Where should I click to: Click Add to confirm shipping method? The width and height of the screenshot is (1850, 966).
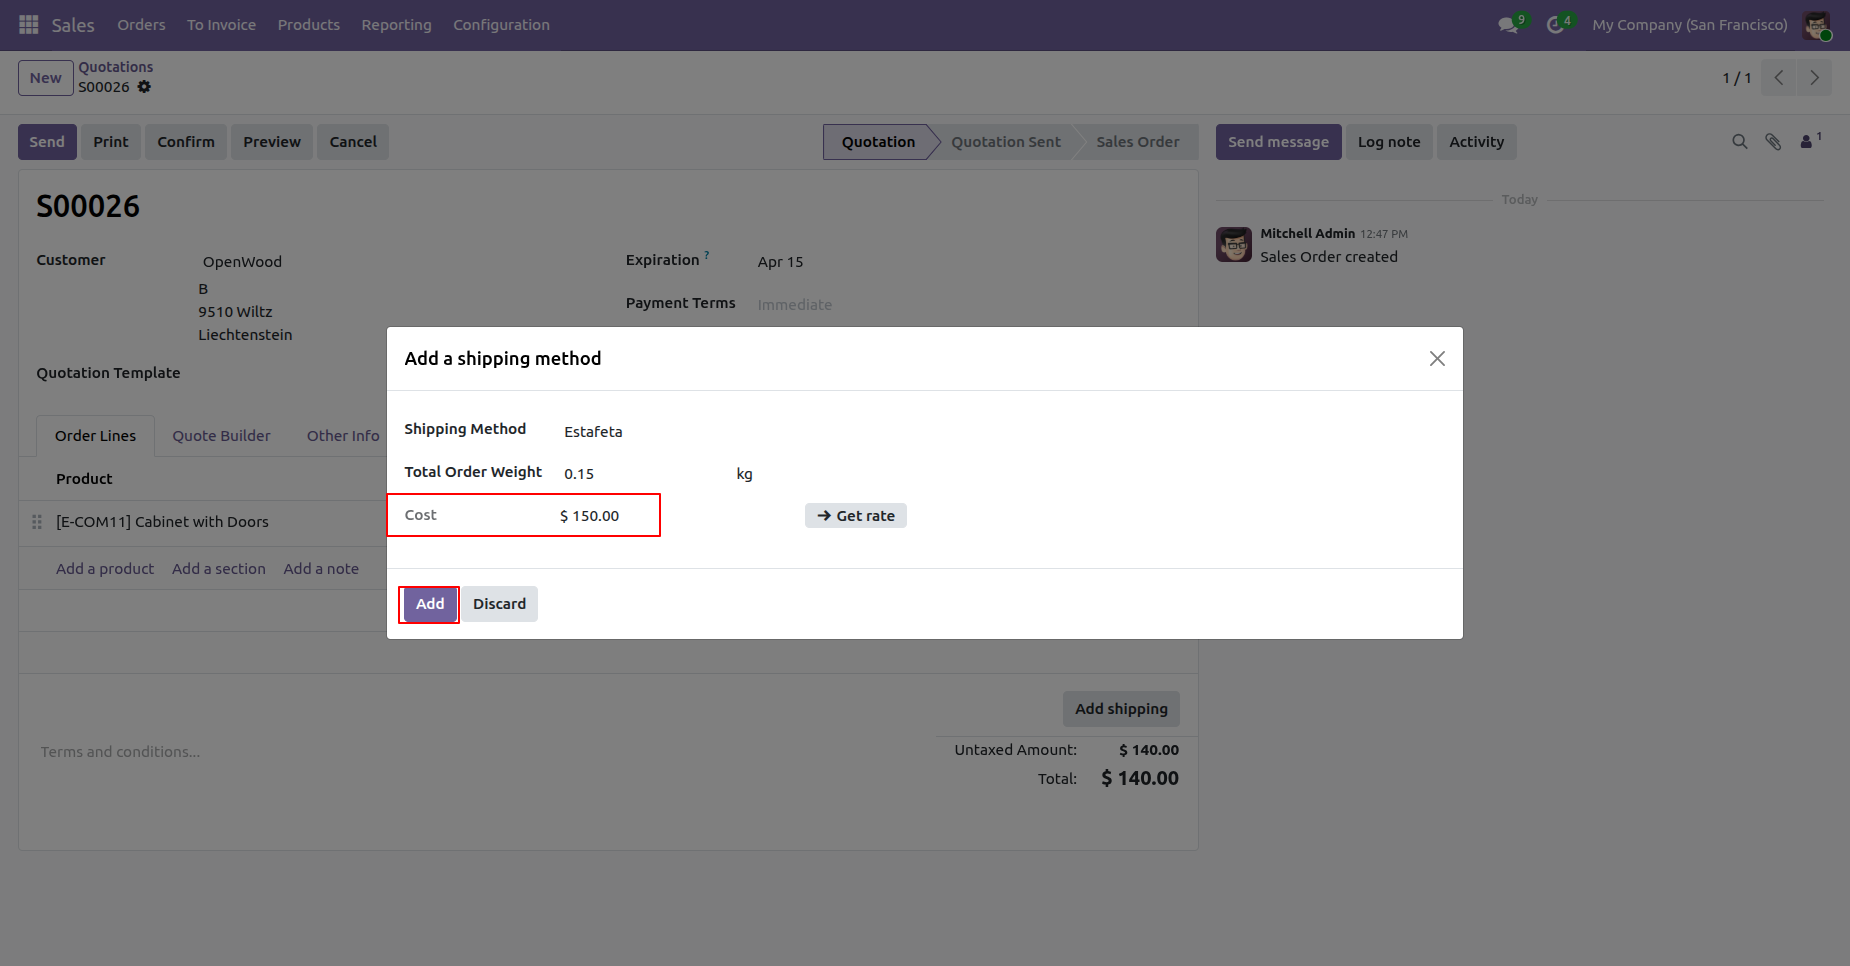tap(430, 604)
